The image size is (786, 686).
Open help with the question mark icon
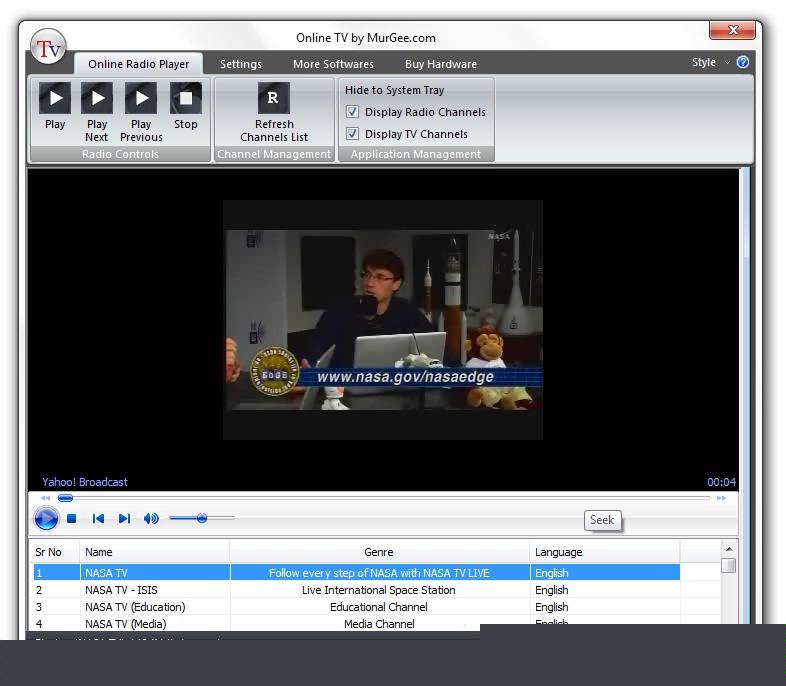[743, 62]
